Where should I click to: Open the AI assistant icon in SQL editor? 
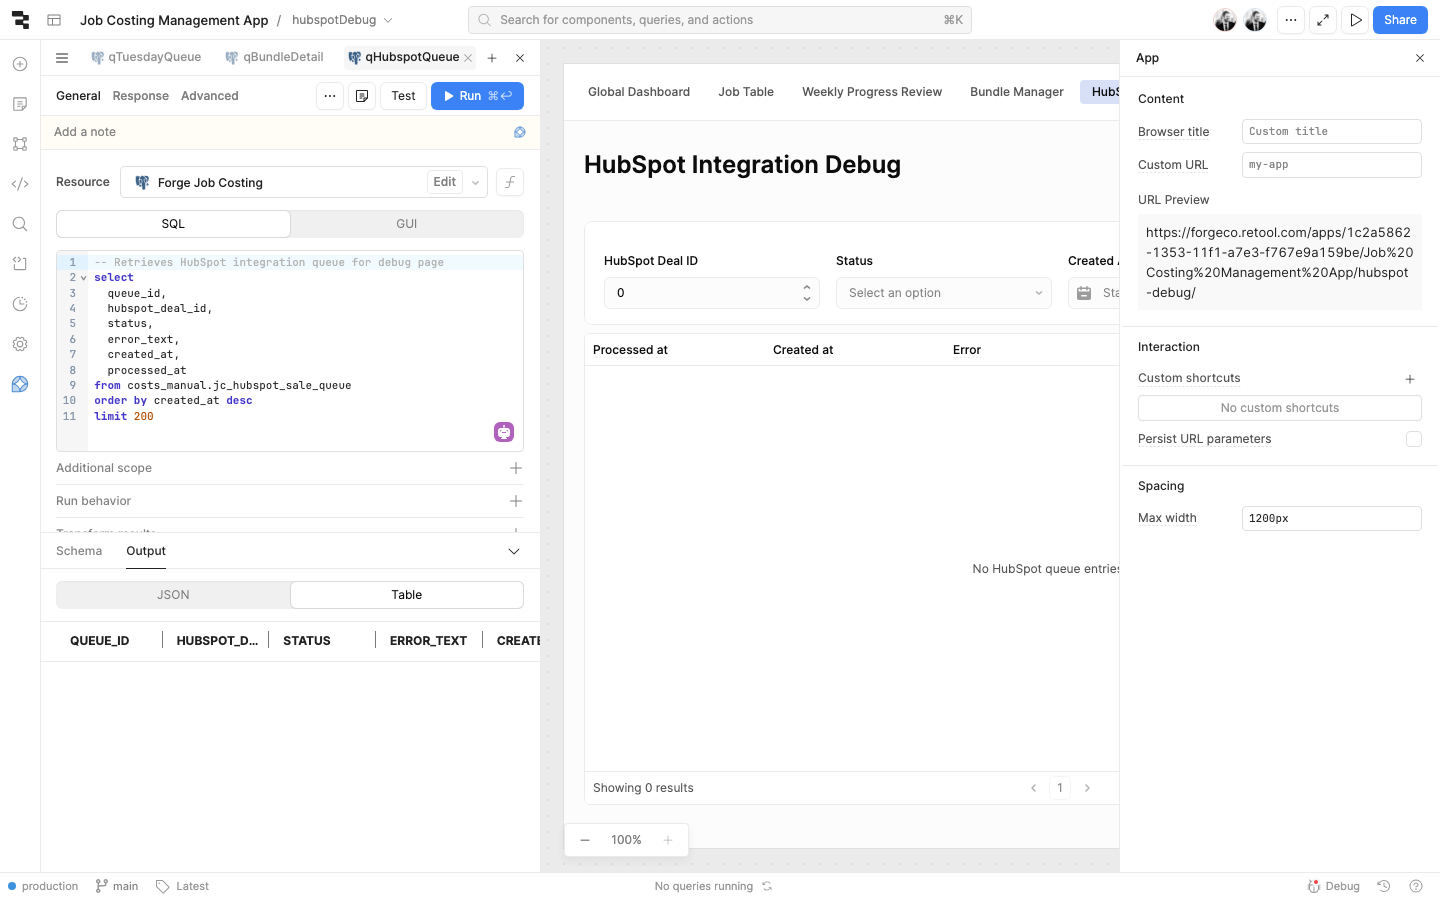tap(504, 432)
